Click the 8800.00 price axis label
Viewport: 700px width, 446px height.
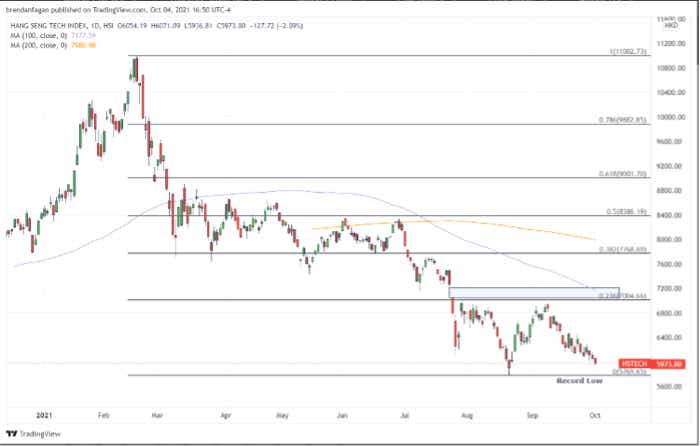tap(671, 191)
